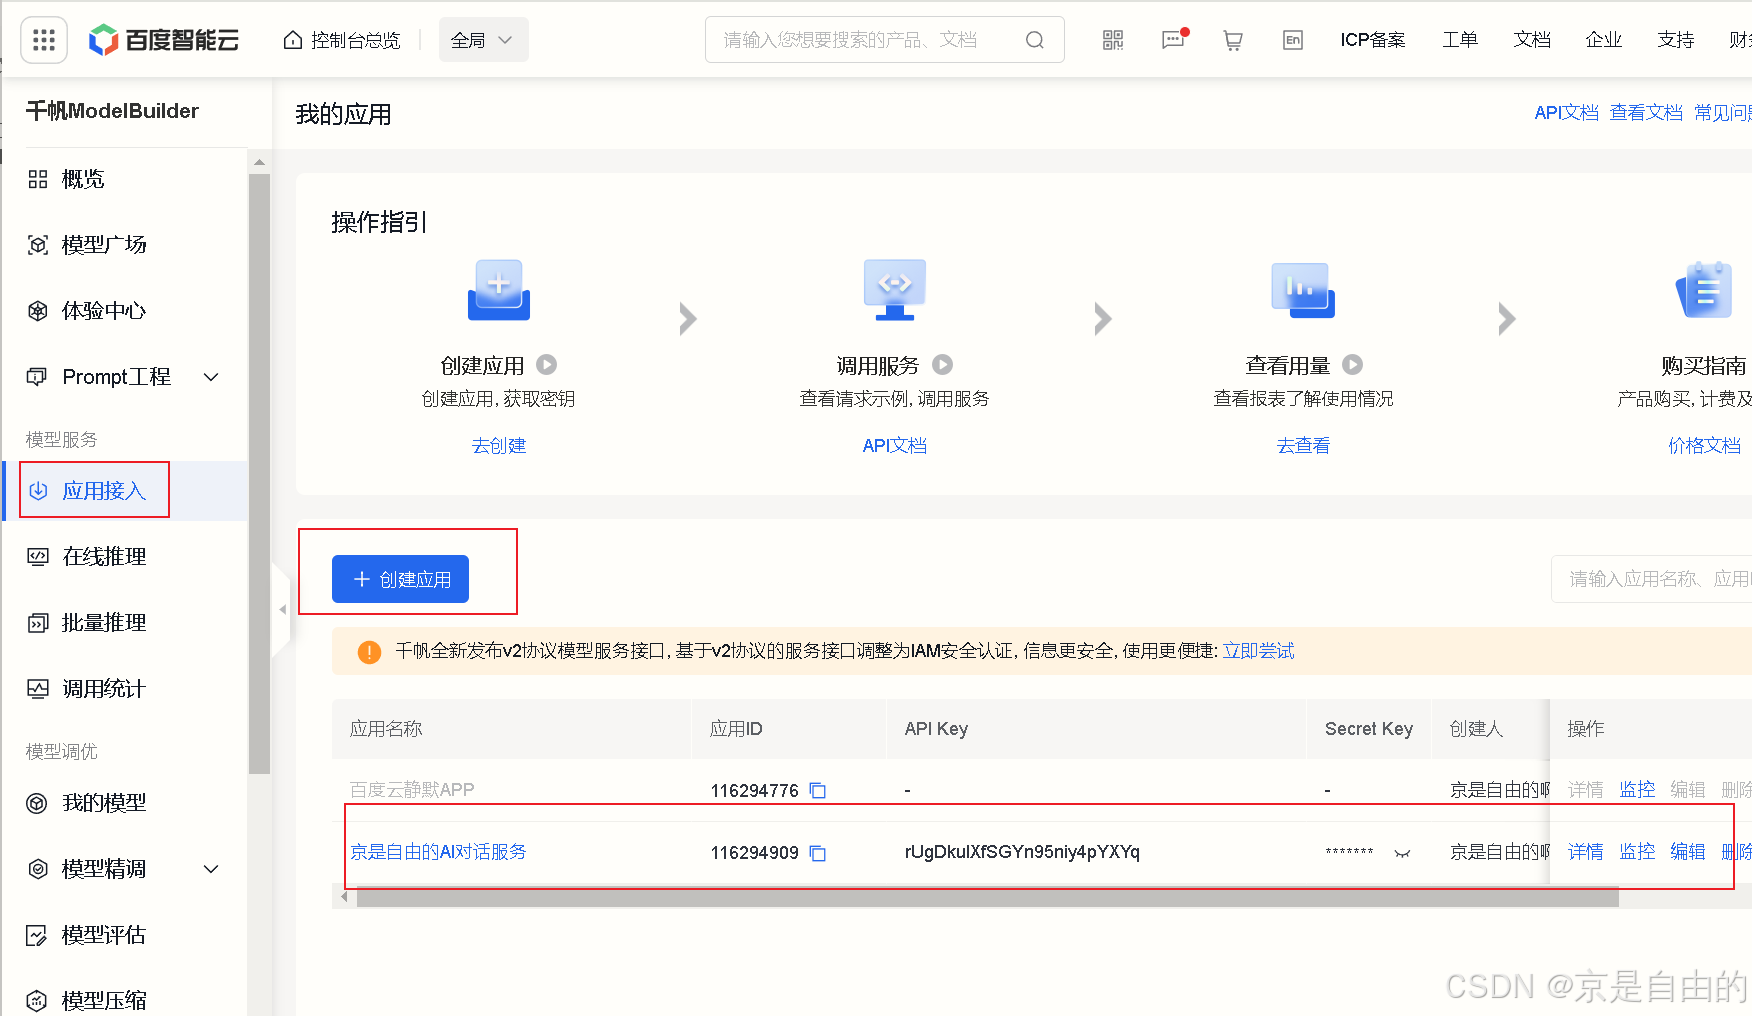This screenshot has height=1016, width=1752.
Task: Click the search magnifier icon
Action: pyautogui.click(x=1035, y=40)
